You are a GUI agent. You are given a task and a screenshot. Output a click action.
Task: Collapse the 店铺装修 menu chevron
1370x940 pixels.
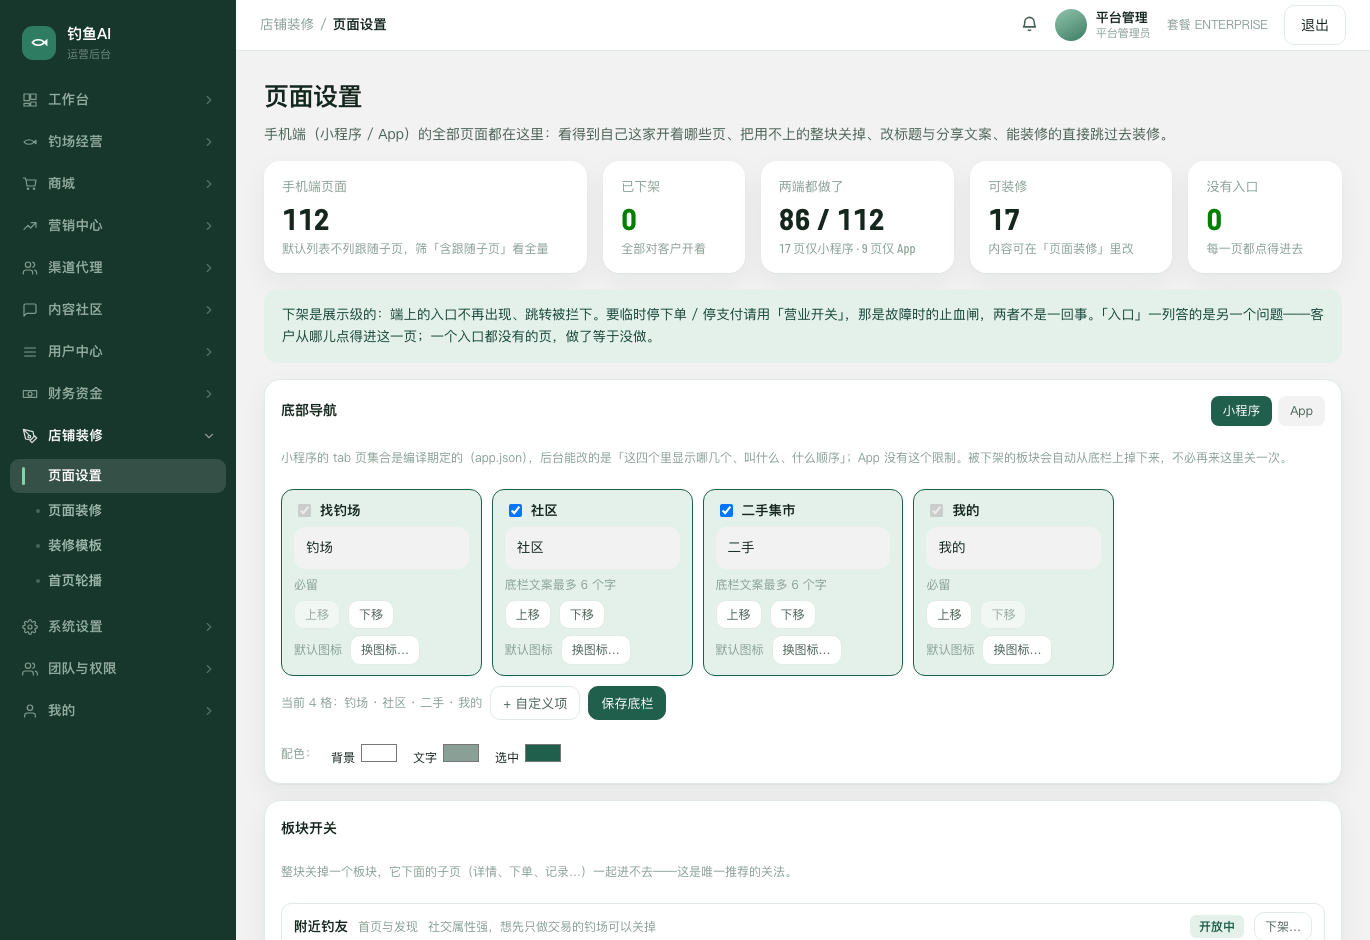point(209,436)
